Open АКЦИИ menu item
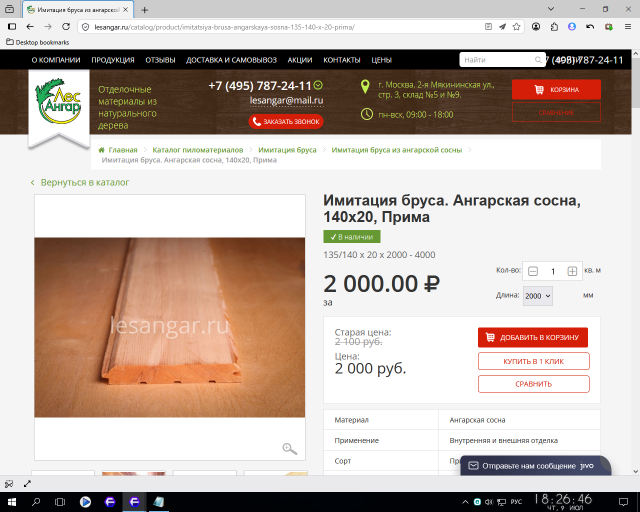The image size is (640, 512). point(300,60)
